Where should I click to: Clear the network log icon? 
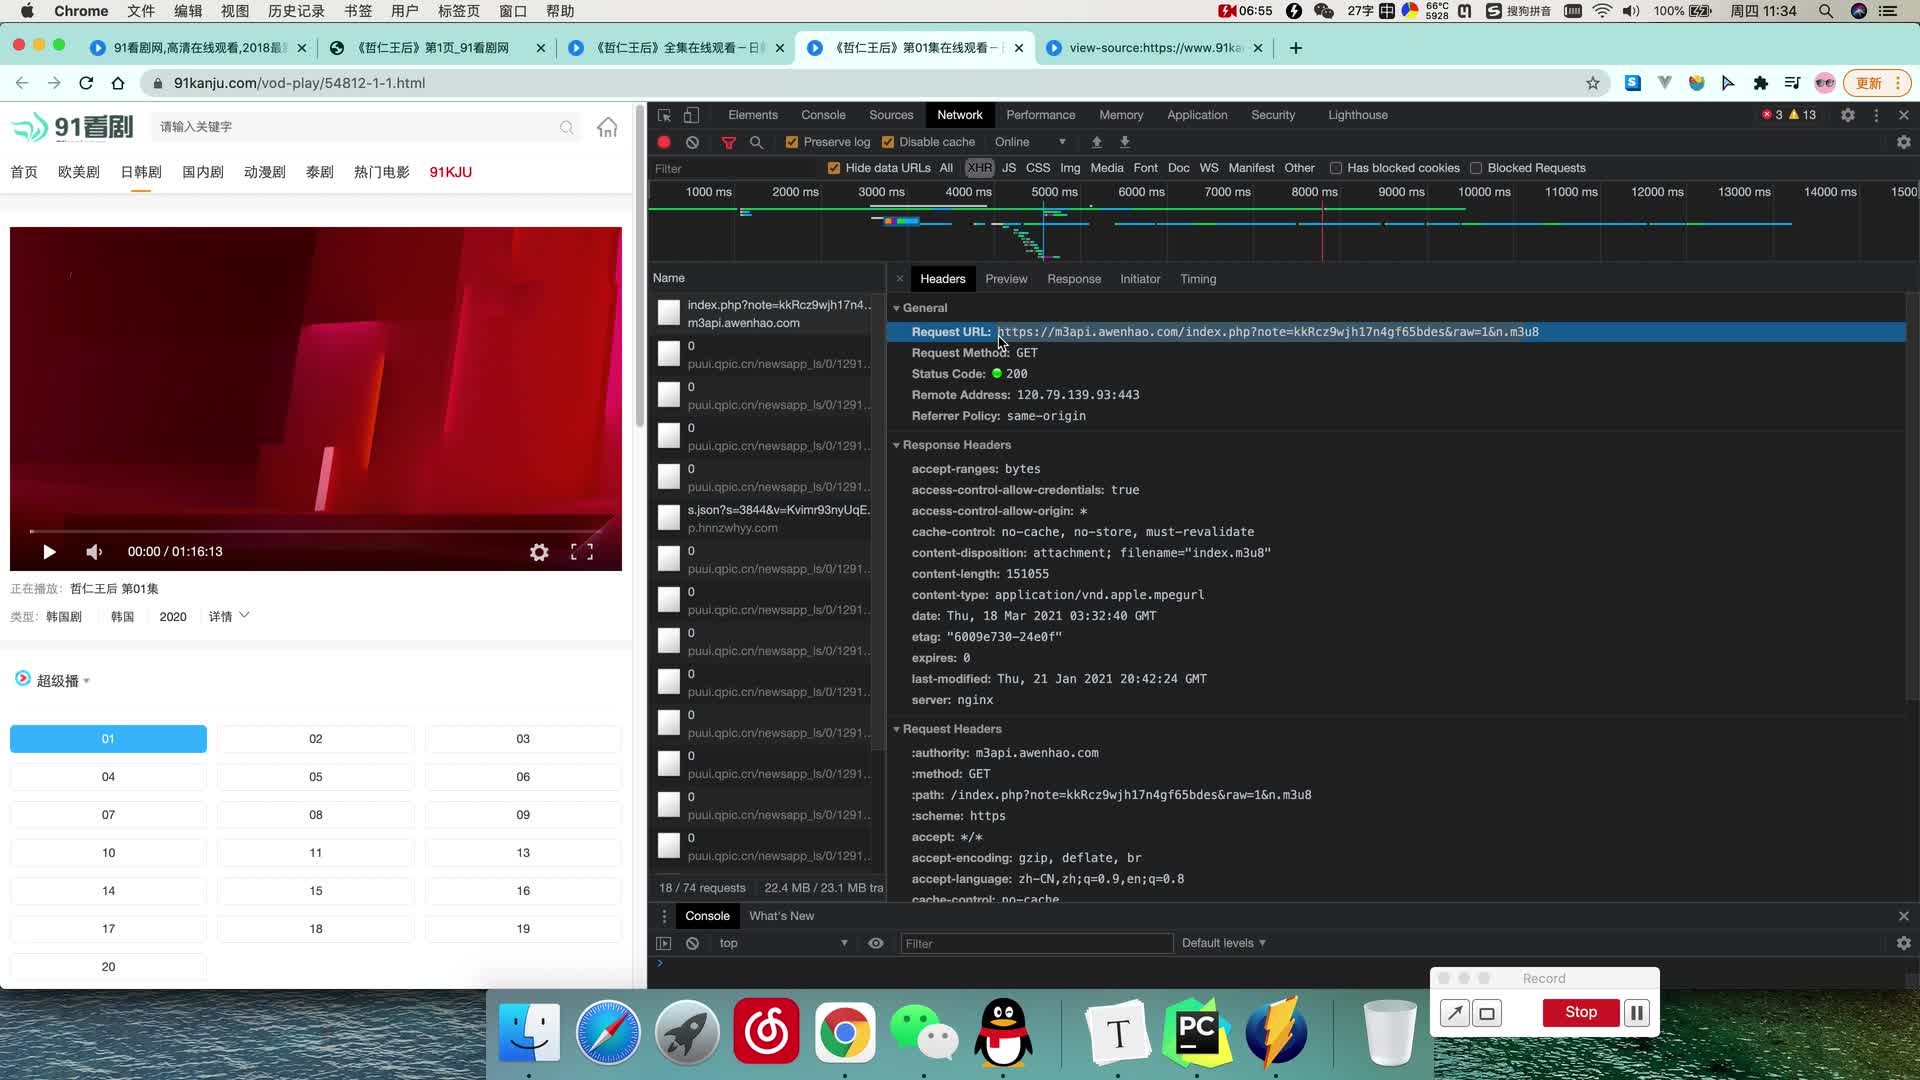692,142
